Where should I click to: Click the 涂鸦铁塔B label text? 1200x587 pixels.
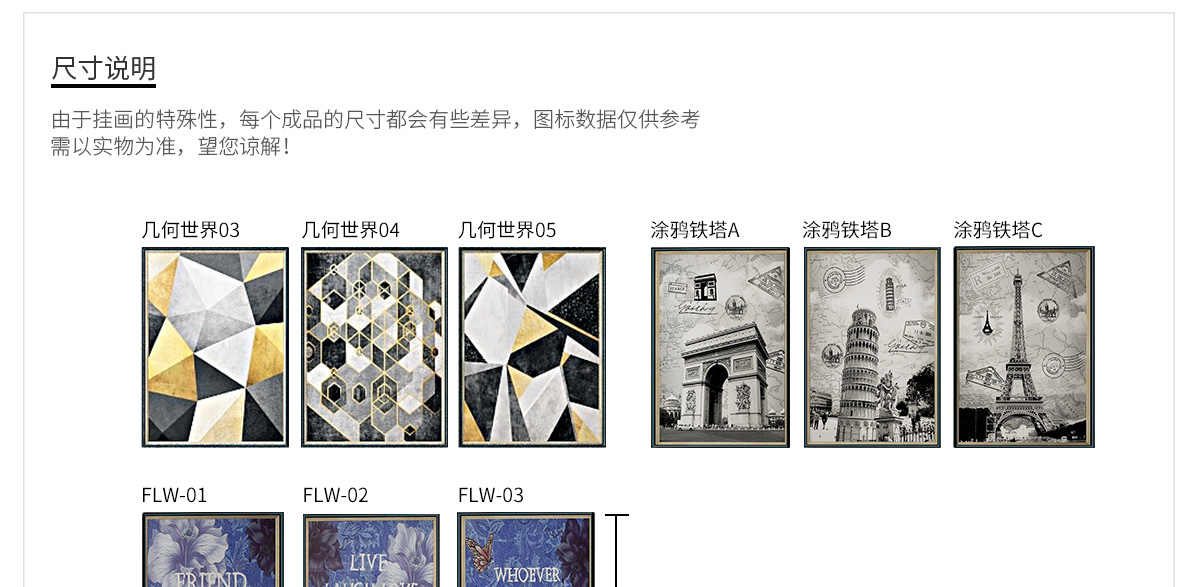click(x=847, y=230)
